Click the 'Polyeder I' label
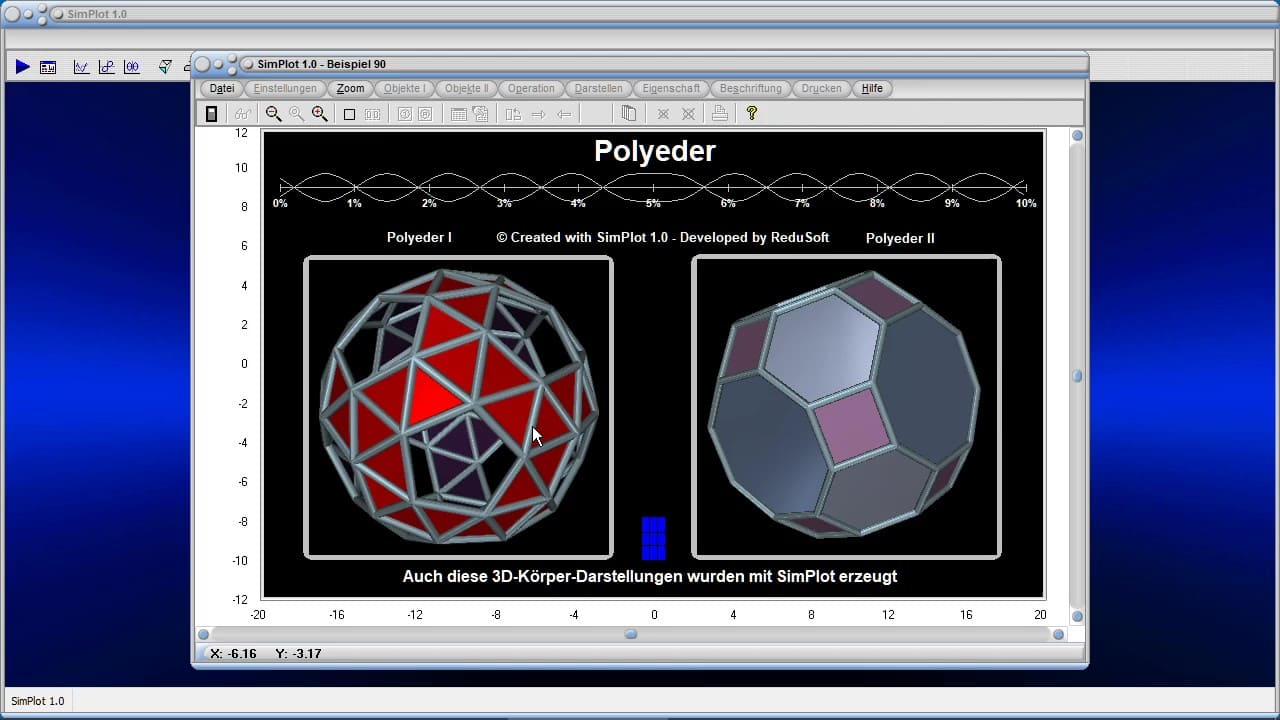Viewport: 1280px width, 720px height. [x=419, y=238]
